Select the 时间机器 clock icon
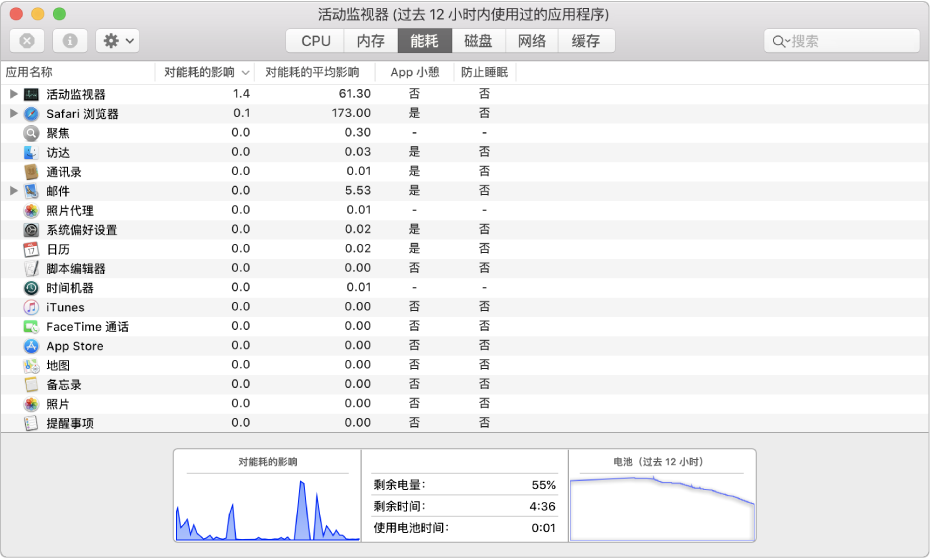Viewport: 931px width, 559px height. [31, 288]
